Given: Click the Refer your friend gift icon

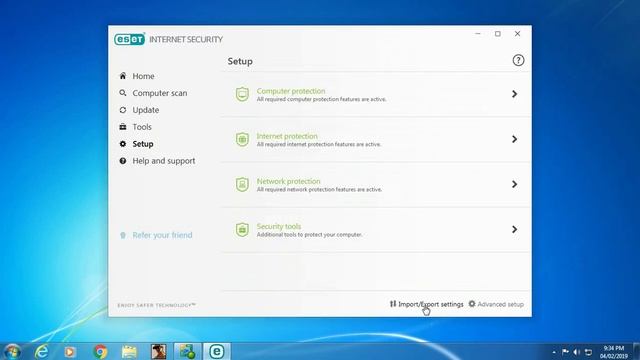Looking at the screenshot, I should coord(122,235).
